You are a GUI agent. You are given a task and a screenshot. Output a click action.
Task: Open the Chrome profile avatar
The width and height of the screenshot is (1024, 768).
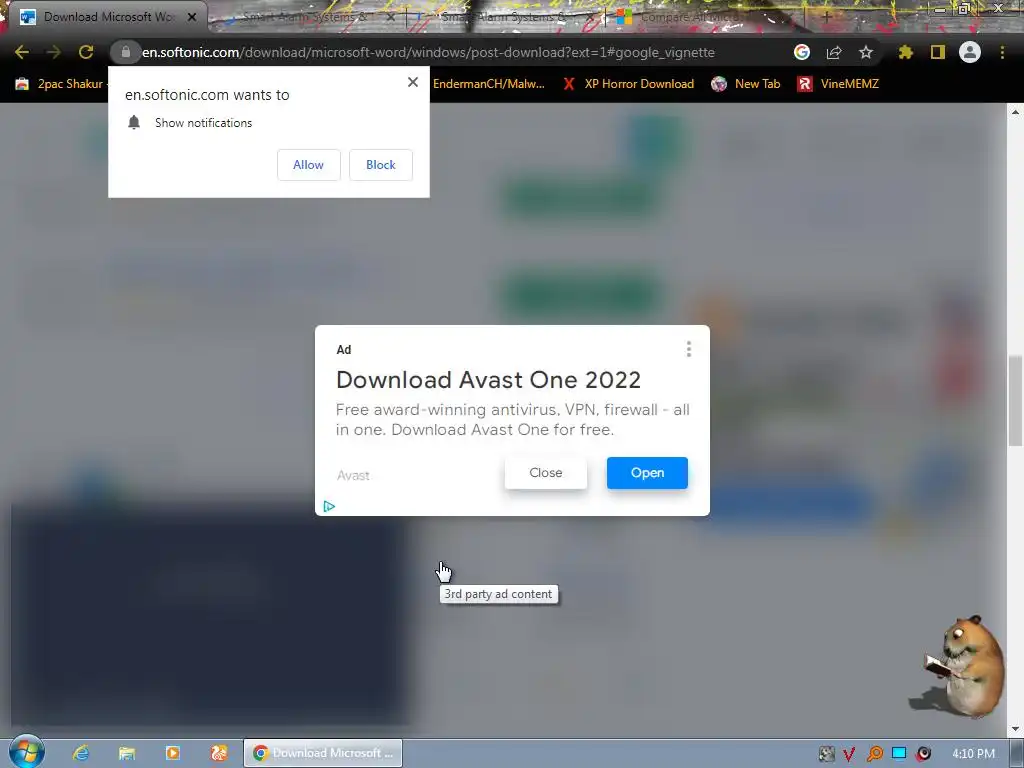970,52
